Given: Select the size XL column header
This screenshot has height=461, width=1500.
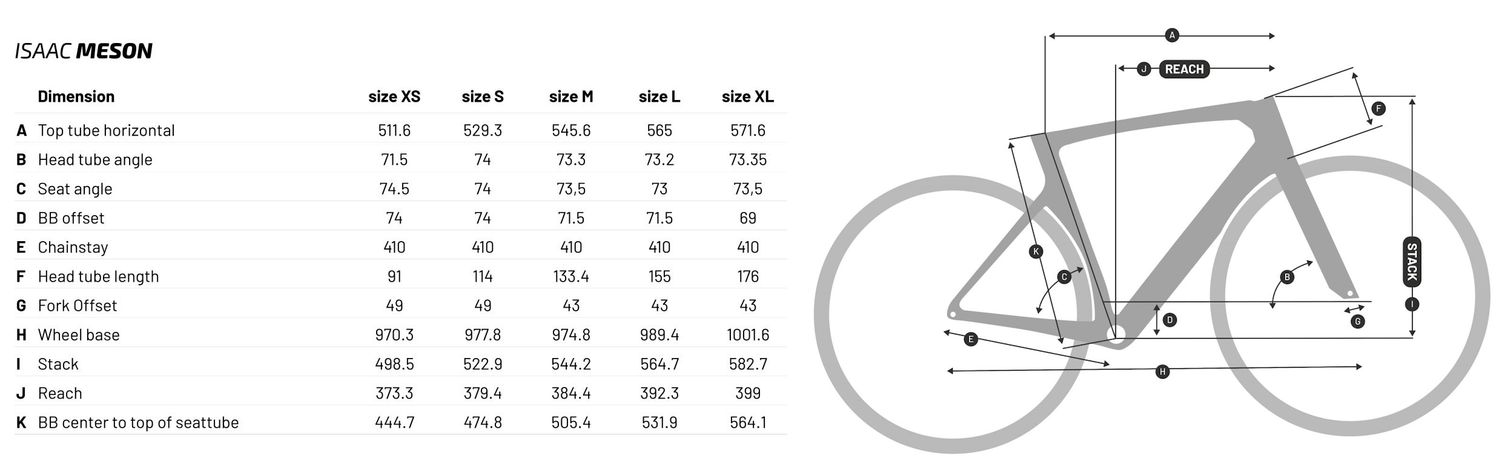Looking at the screenshot, I should coord(747,97).
